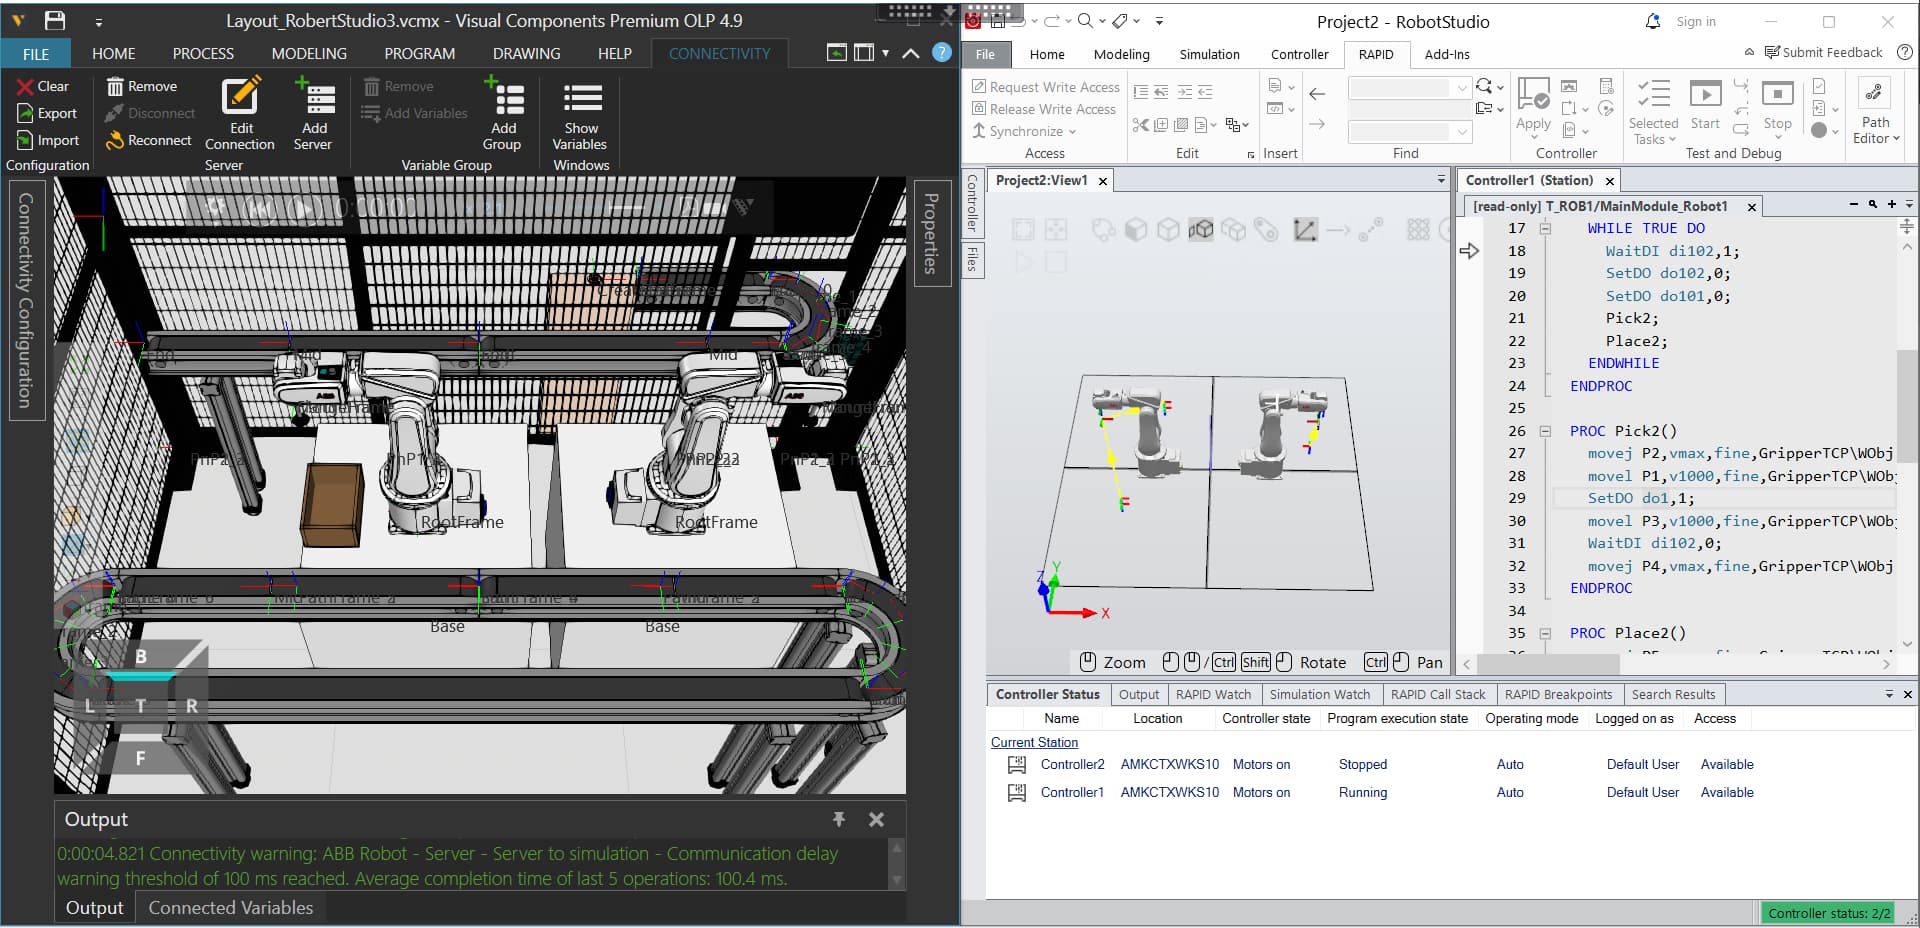Toggle the wireframe cube icon in View1 toolbar

(x=1168, y=230)
